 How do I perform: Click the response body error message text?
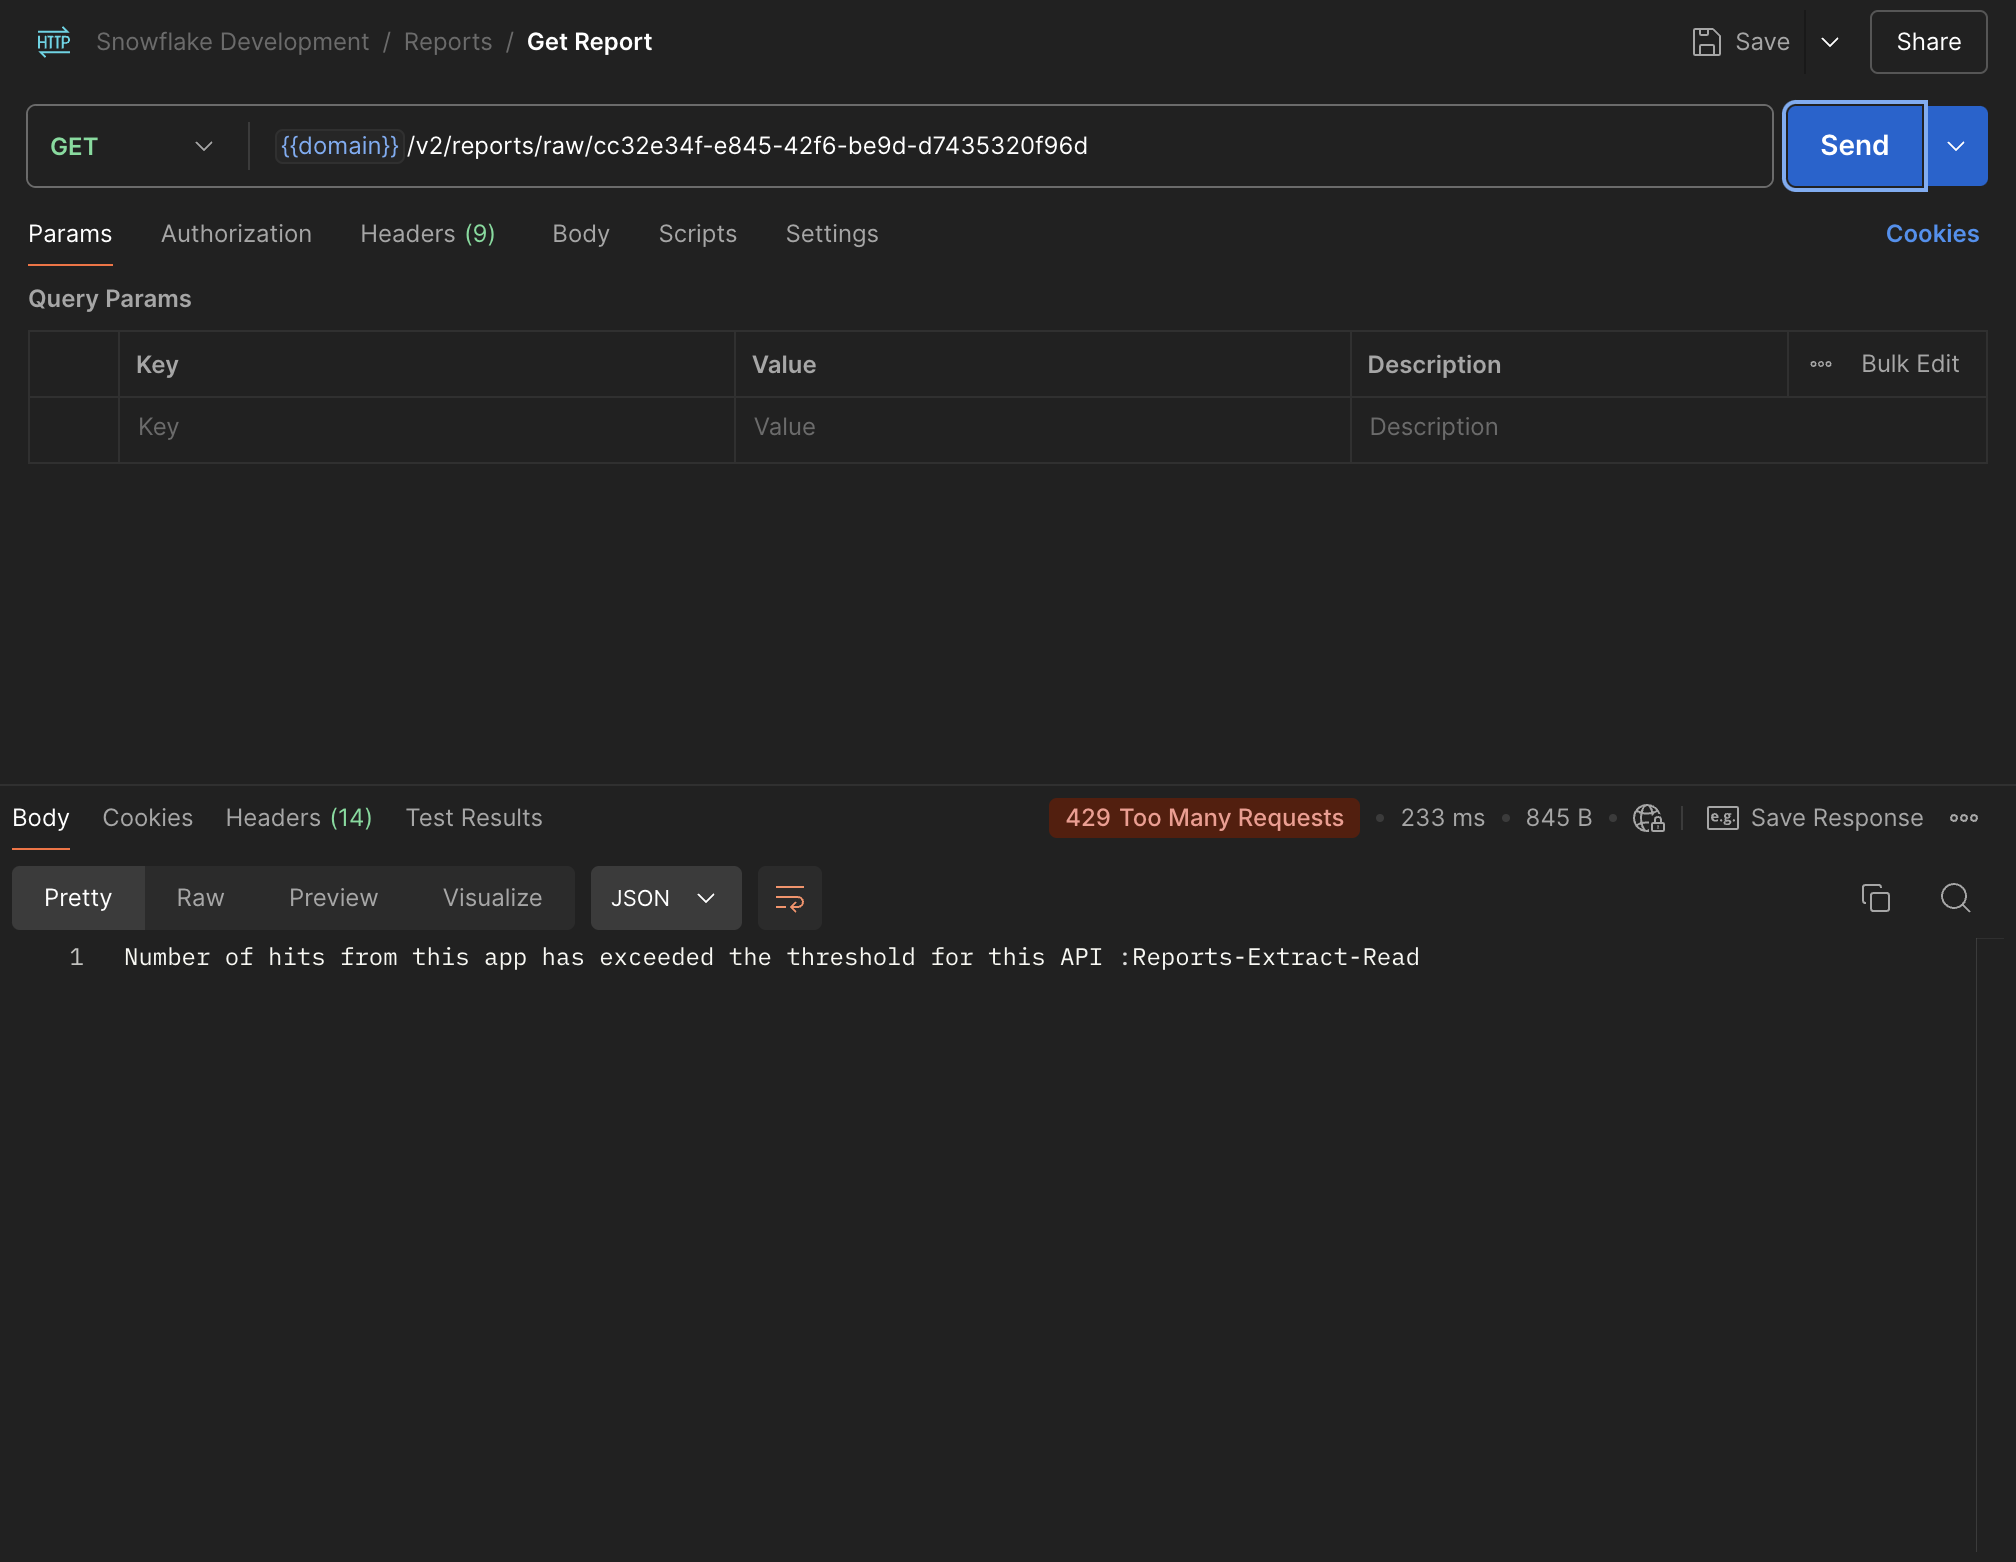click(x=772, y=958)
